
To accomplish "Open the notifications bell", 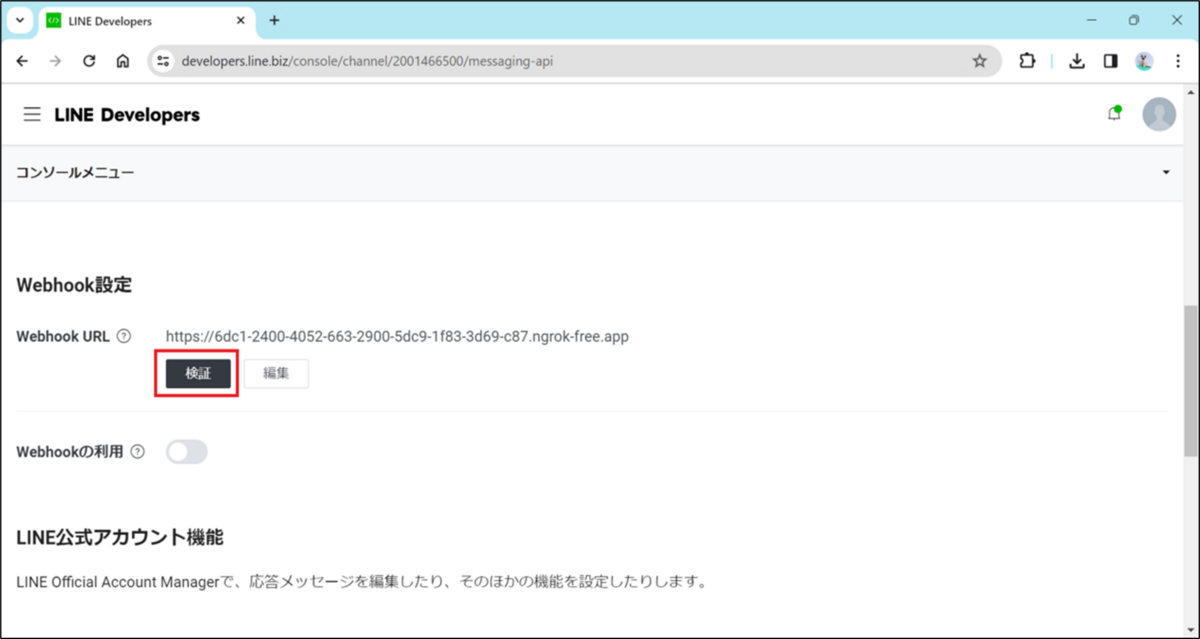I will point(1114,114).
